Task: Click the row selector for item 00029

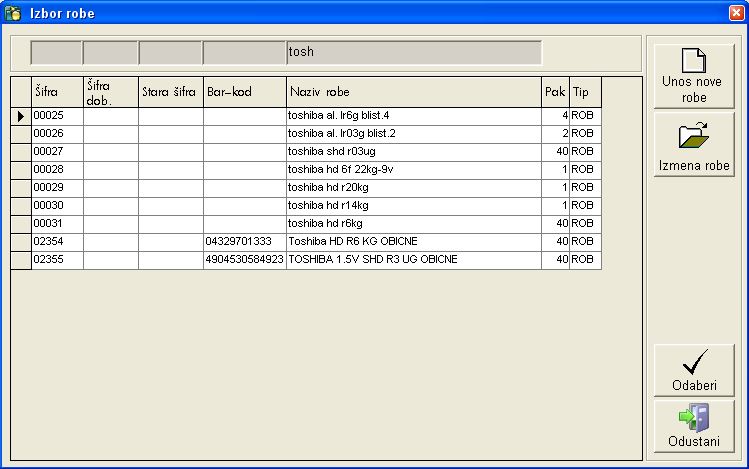Action: pyautogui.click(x=20, y=188)
